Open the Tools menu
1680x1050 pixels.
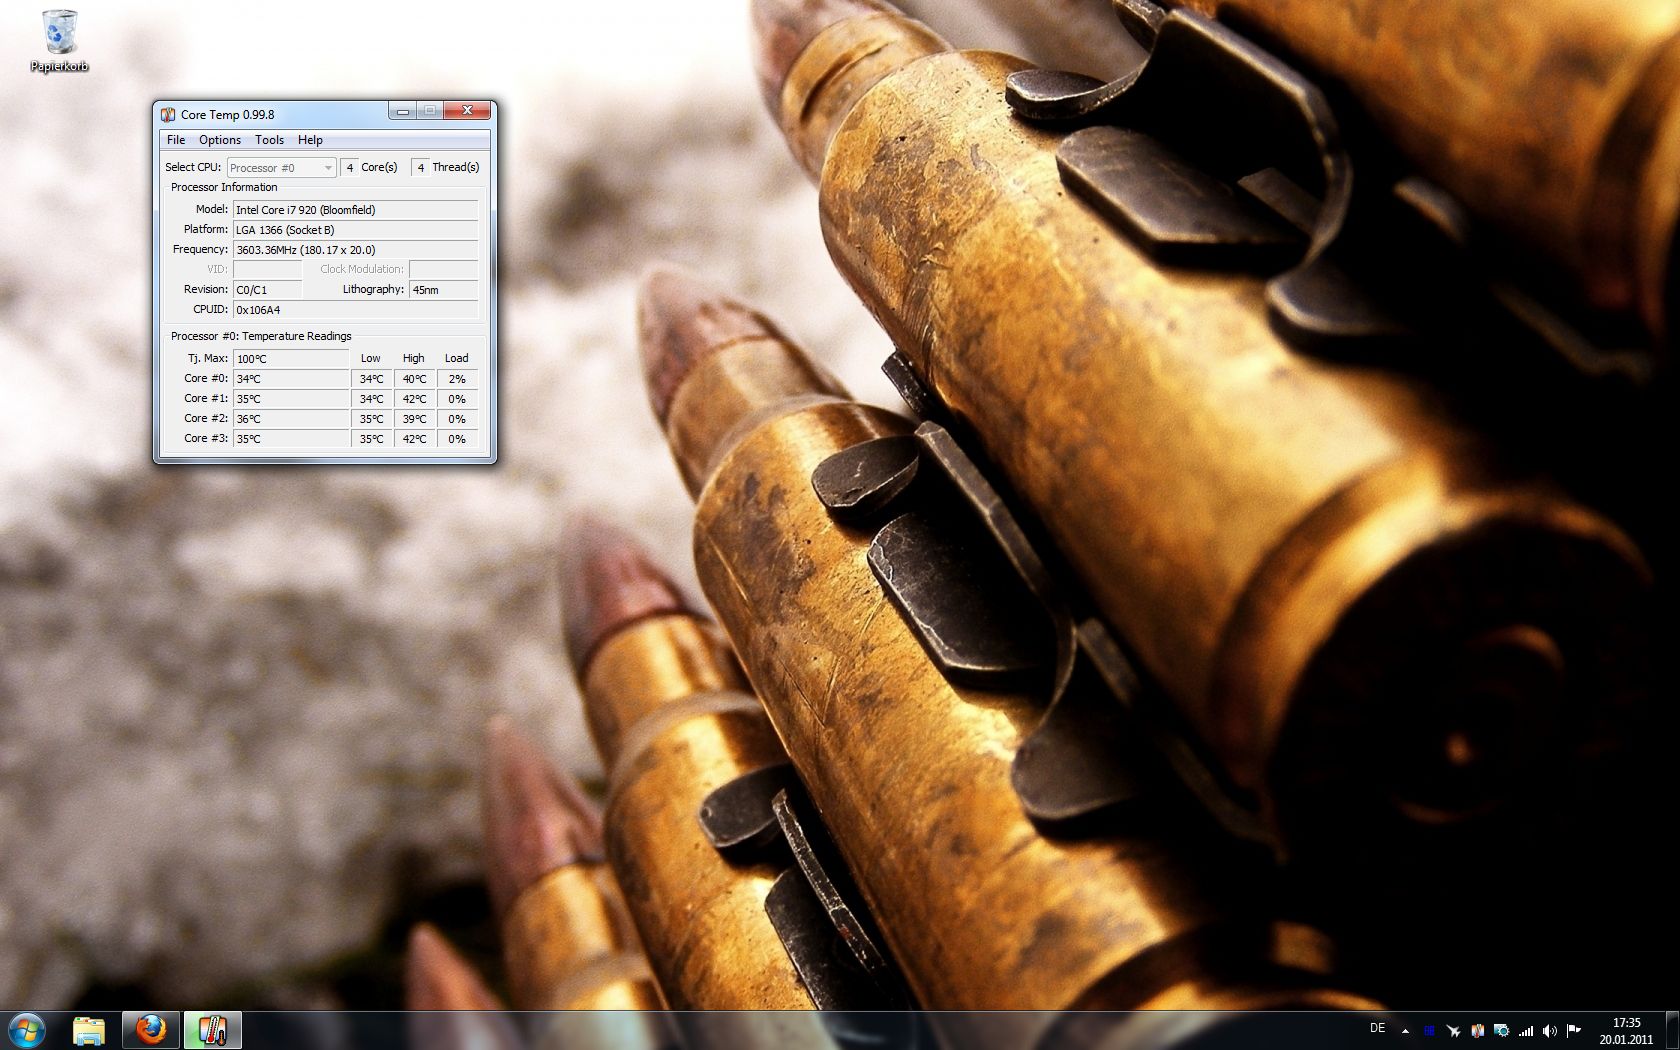(x=269, y=140)
